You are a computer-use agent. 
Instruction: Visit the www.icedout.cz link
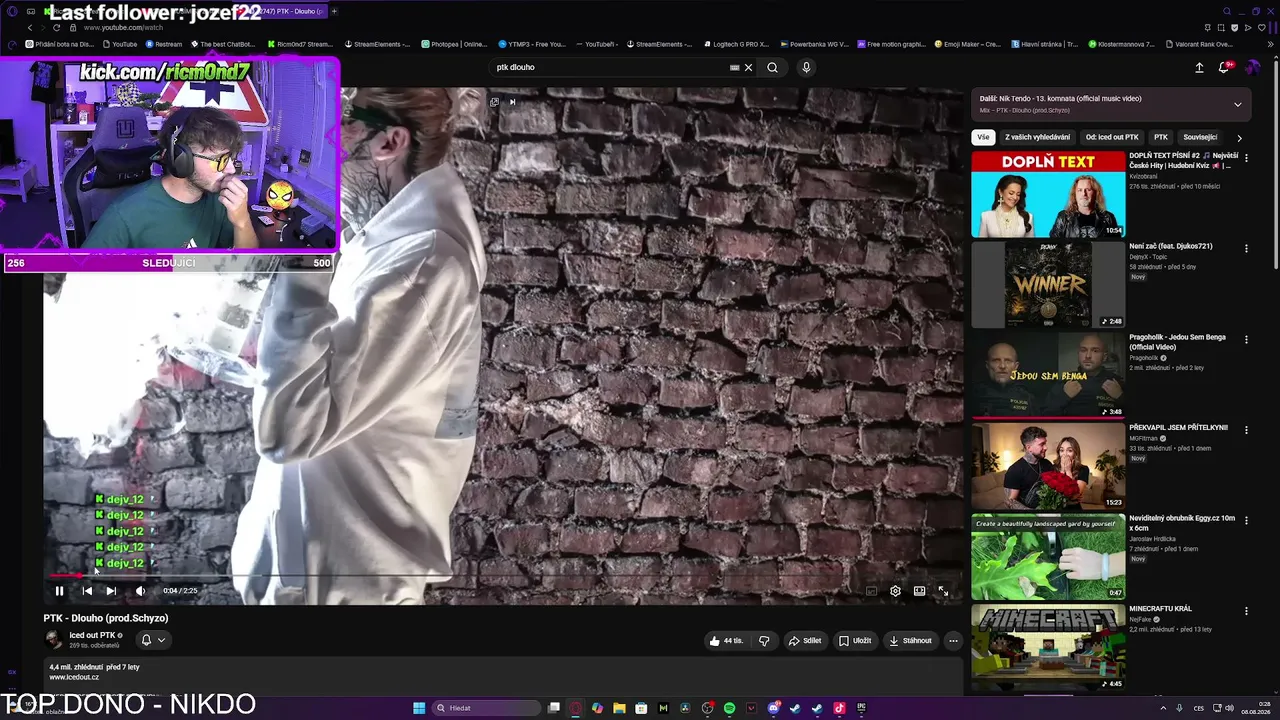pos(74,677)
